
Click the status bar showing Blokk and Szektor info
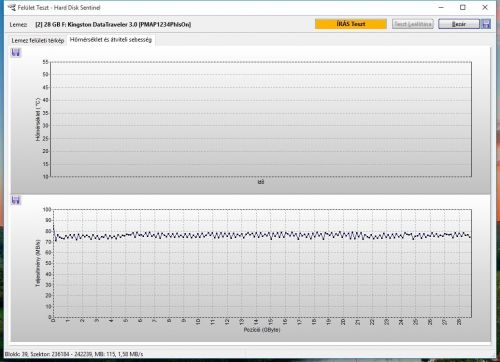[74, 354]
